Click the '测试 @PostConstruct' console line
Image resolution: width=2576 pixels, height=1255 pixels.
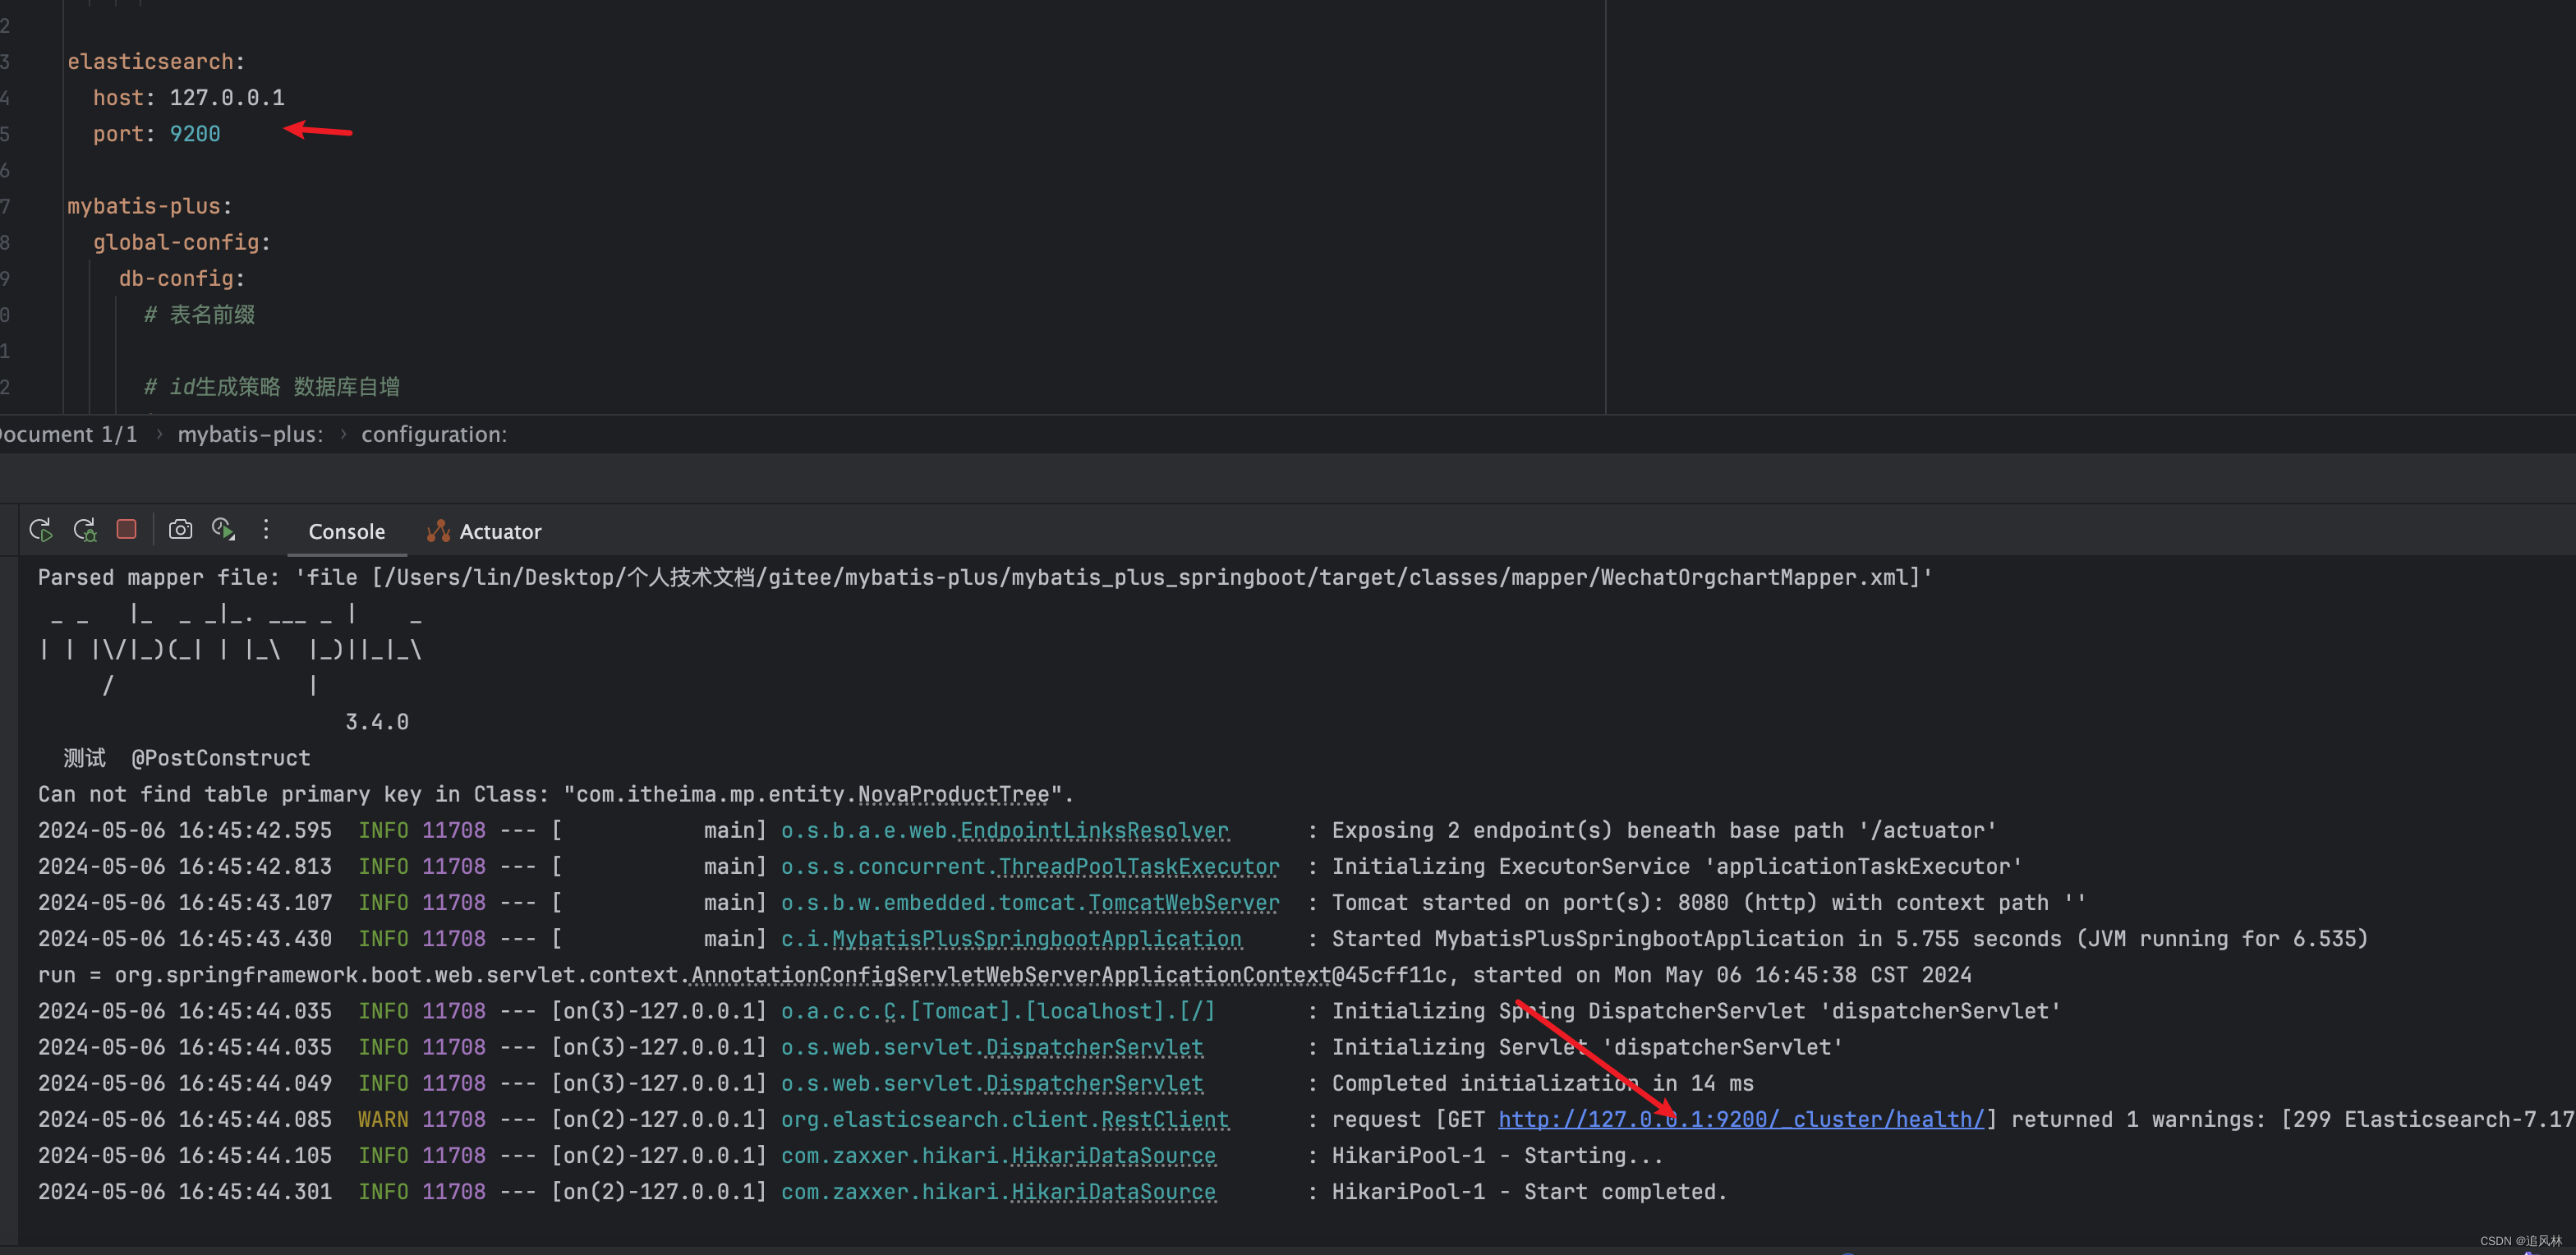(187, 758)
